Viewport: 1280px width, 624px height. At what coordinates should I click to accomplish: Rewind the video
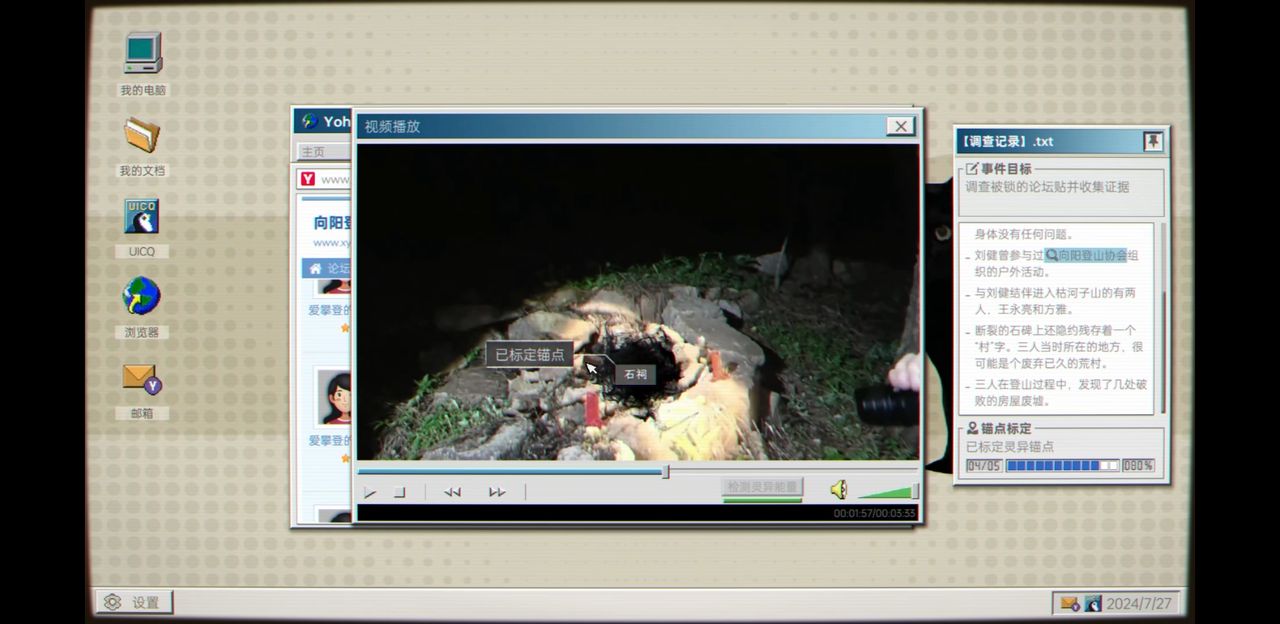(x=452, y=492)
